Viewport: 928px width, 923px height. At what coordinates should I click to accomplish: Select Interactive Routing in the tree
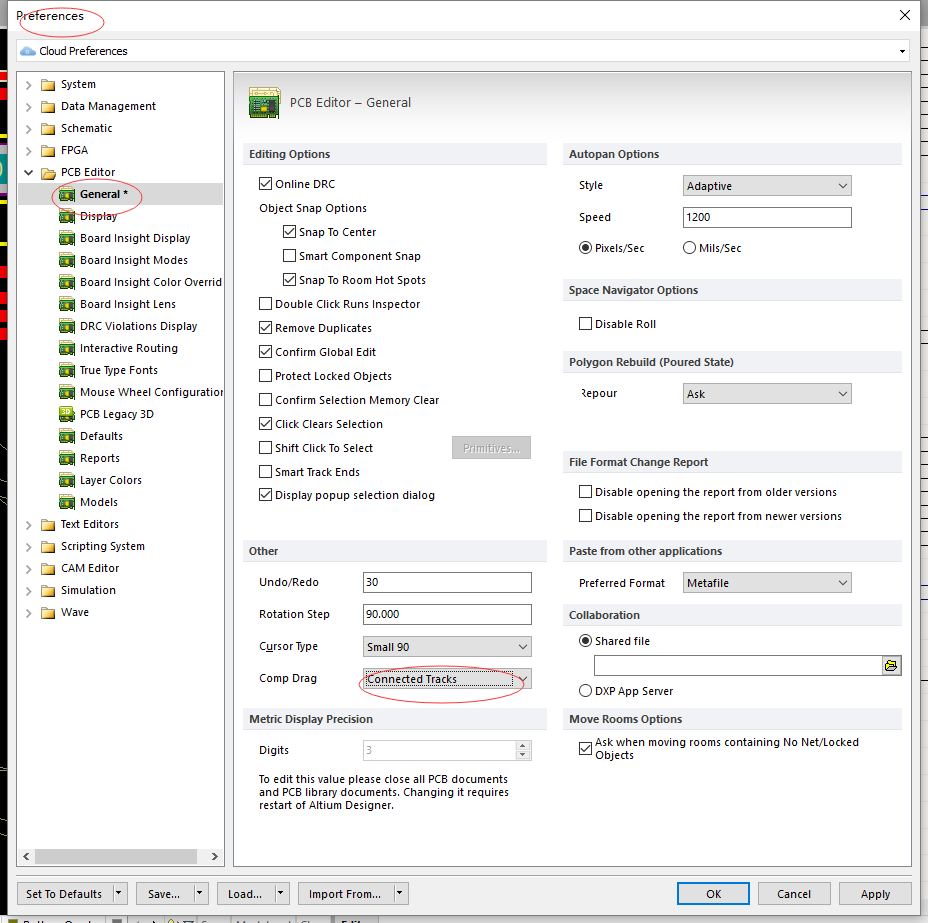click(128, 348)
